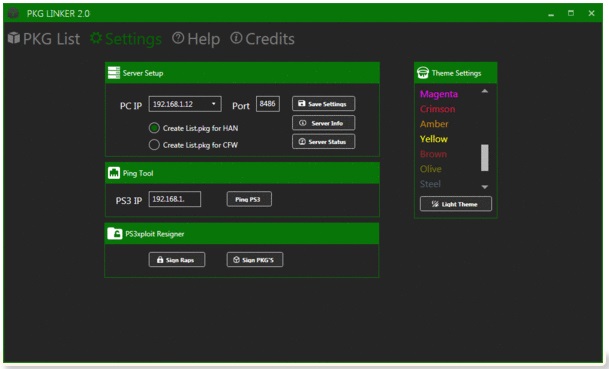Select Create List.pkg for CFW option
609x369 pixels.
point(154,145)
